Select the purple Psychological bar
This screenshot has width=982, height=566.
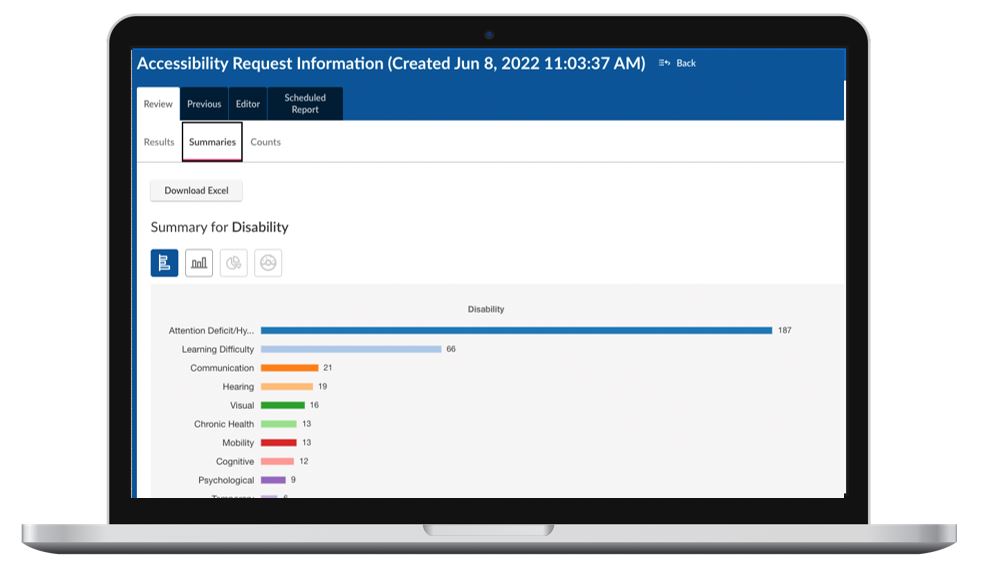[x=273, y=480]
